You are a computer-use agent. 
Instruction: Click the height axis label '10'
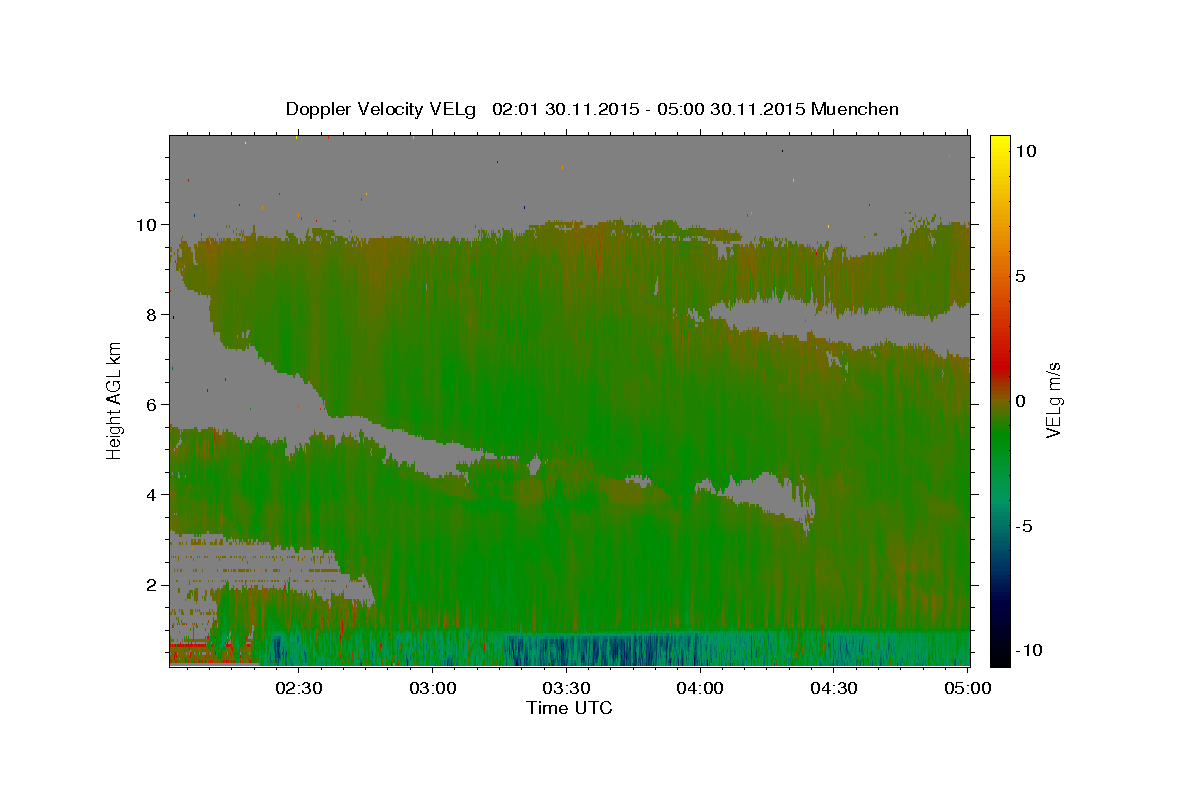tap(146, 224)
